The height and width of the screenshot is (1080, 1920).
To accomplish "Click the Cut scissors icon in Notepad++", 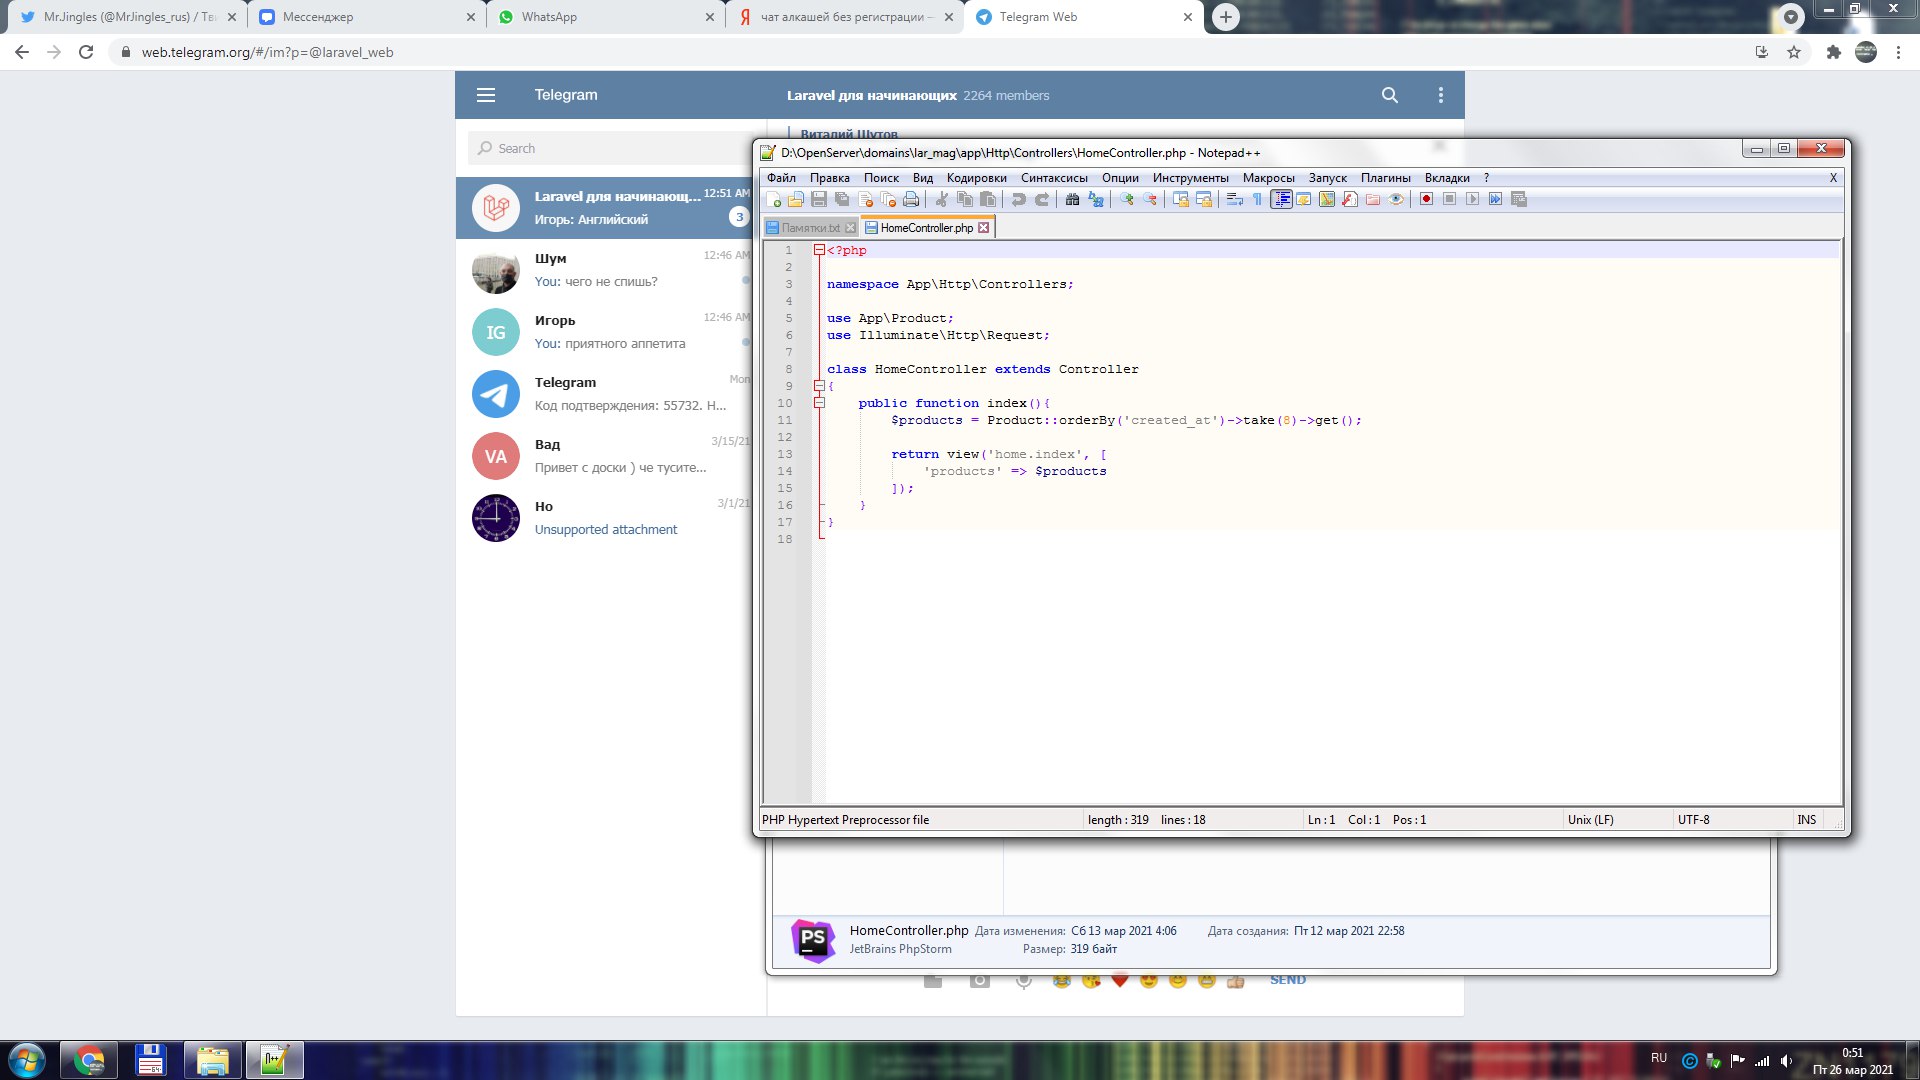I will pos(941,199).
